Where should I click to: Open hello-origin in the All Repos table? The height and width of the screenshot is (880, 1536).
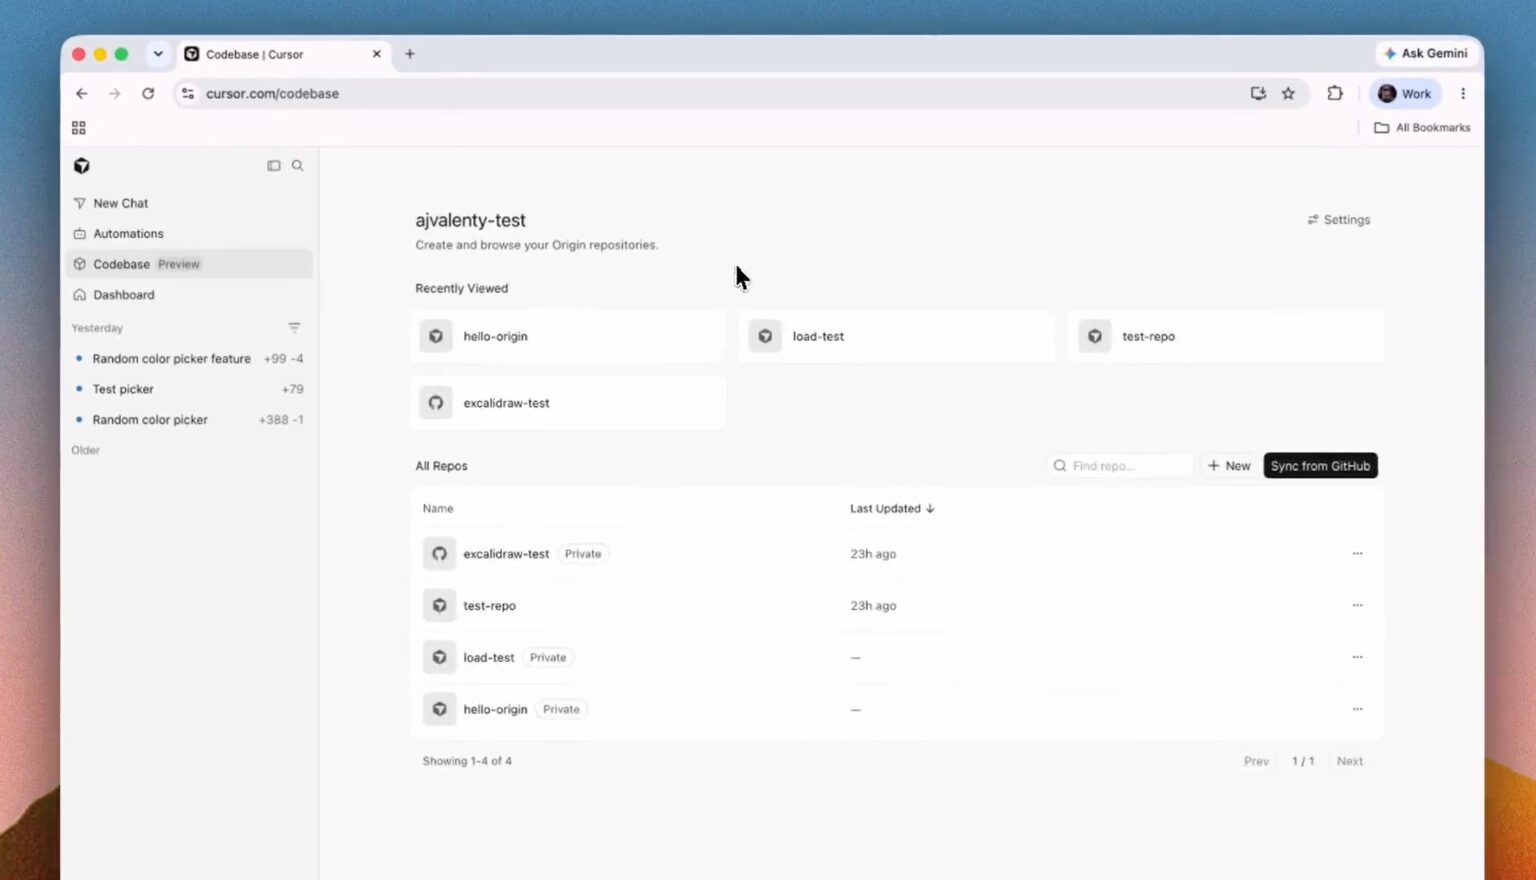point(495,710)
